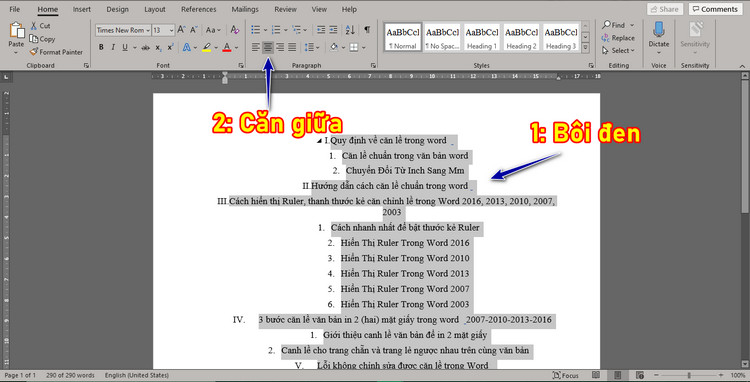This screenshot has width=750, height=382.
Task: Click the Increase Indent icon
Action: (333, 30)
